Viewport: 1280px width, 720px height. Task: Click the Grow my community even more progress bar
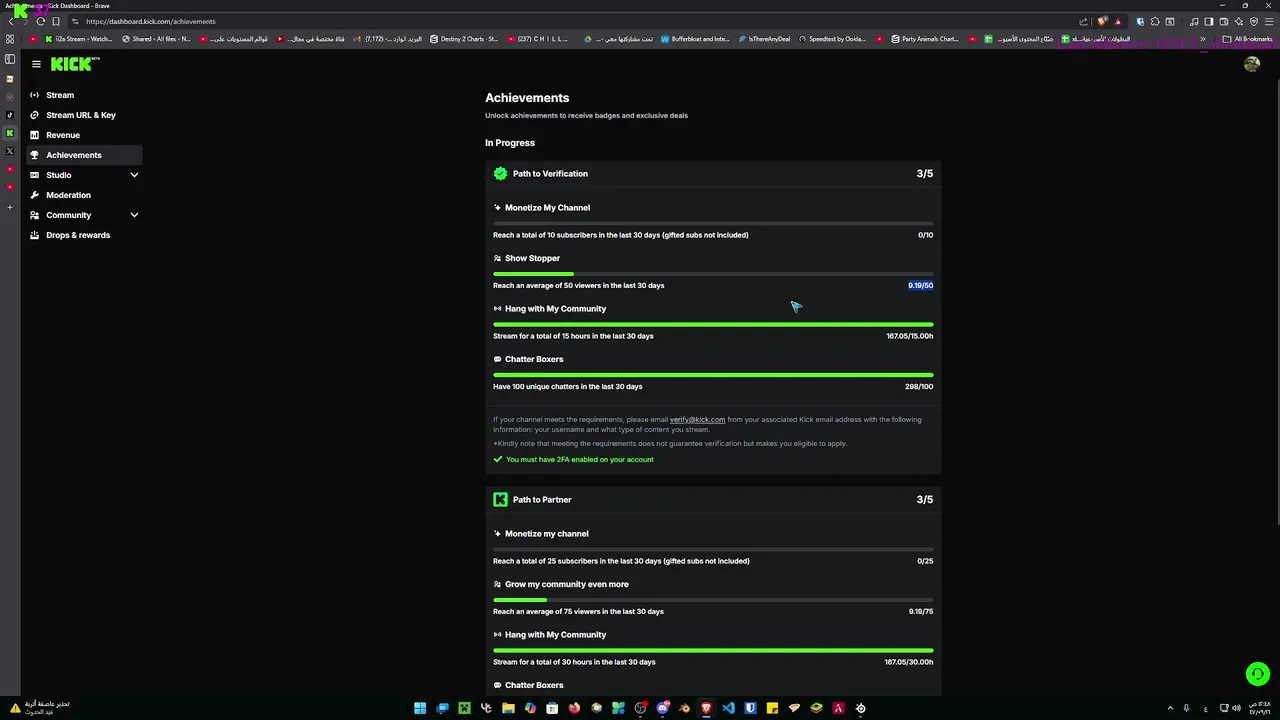click(x=713, y=600)
